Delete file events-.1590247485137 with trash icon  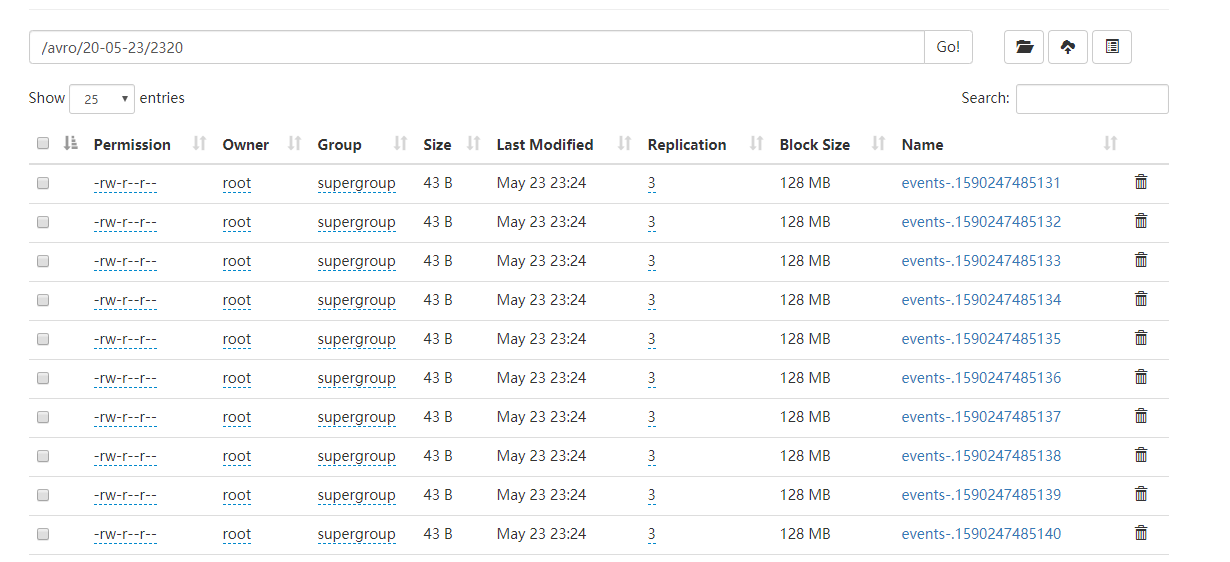(1141, 416)
